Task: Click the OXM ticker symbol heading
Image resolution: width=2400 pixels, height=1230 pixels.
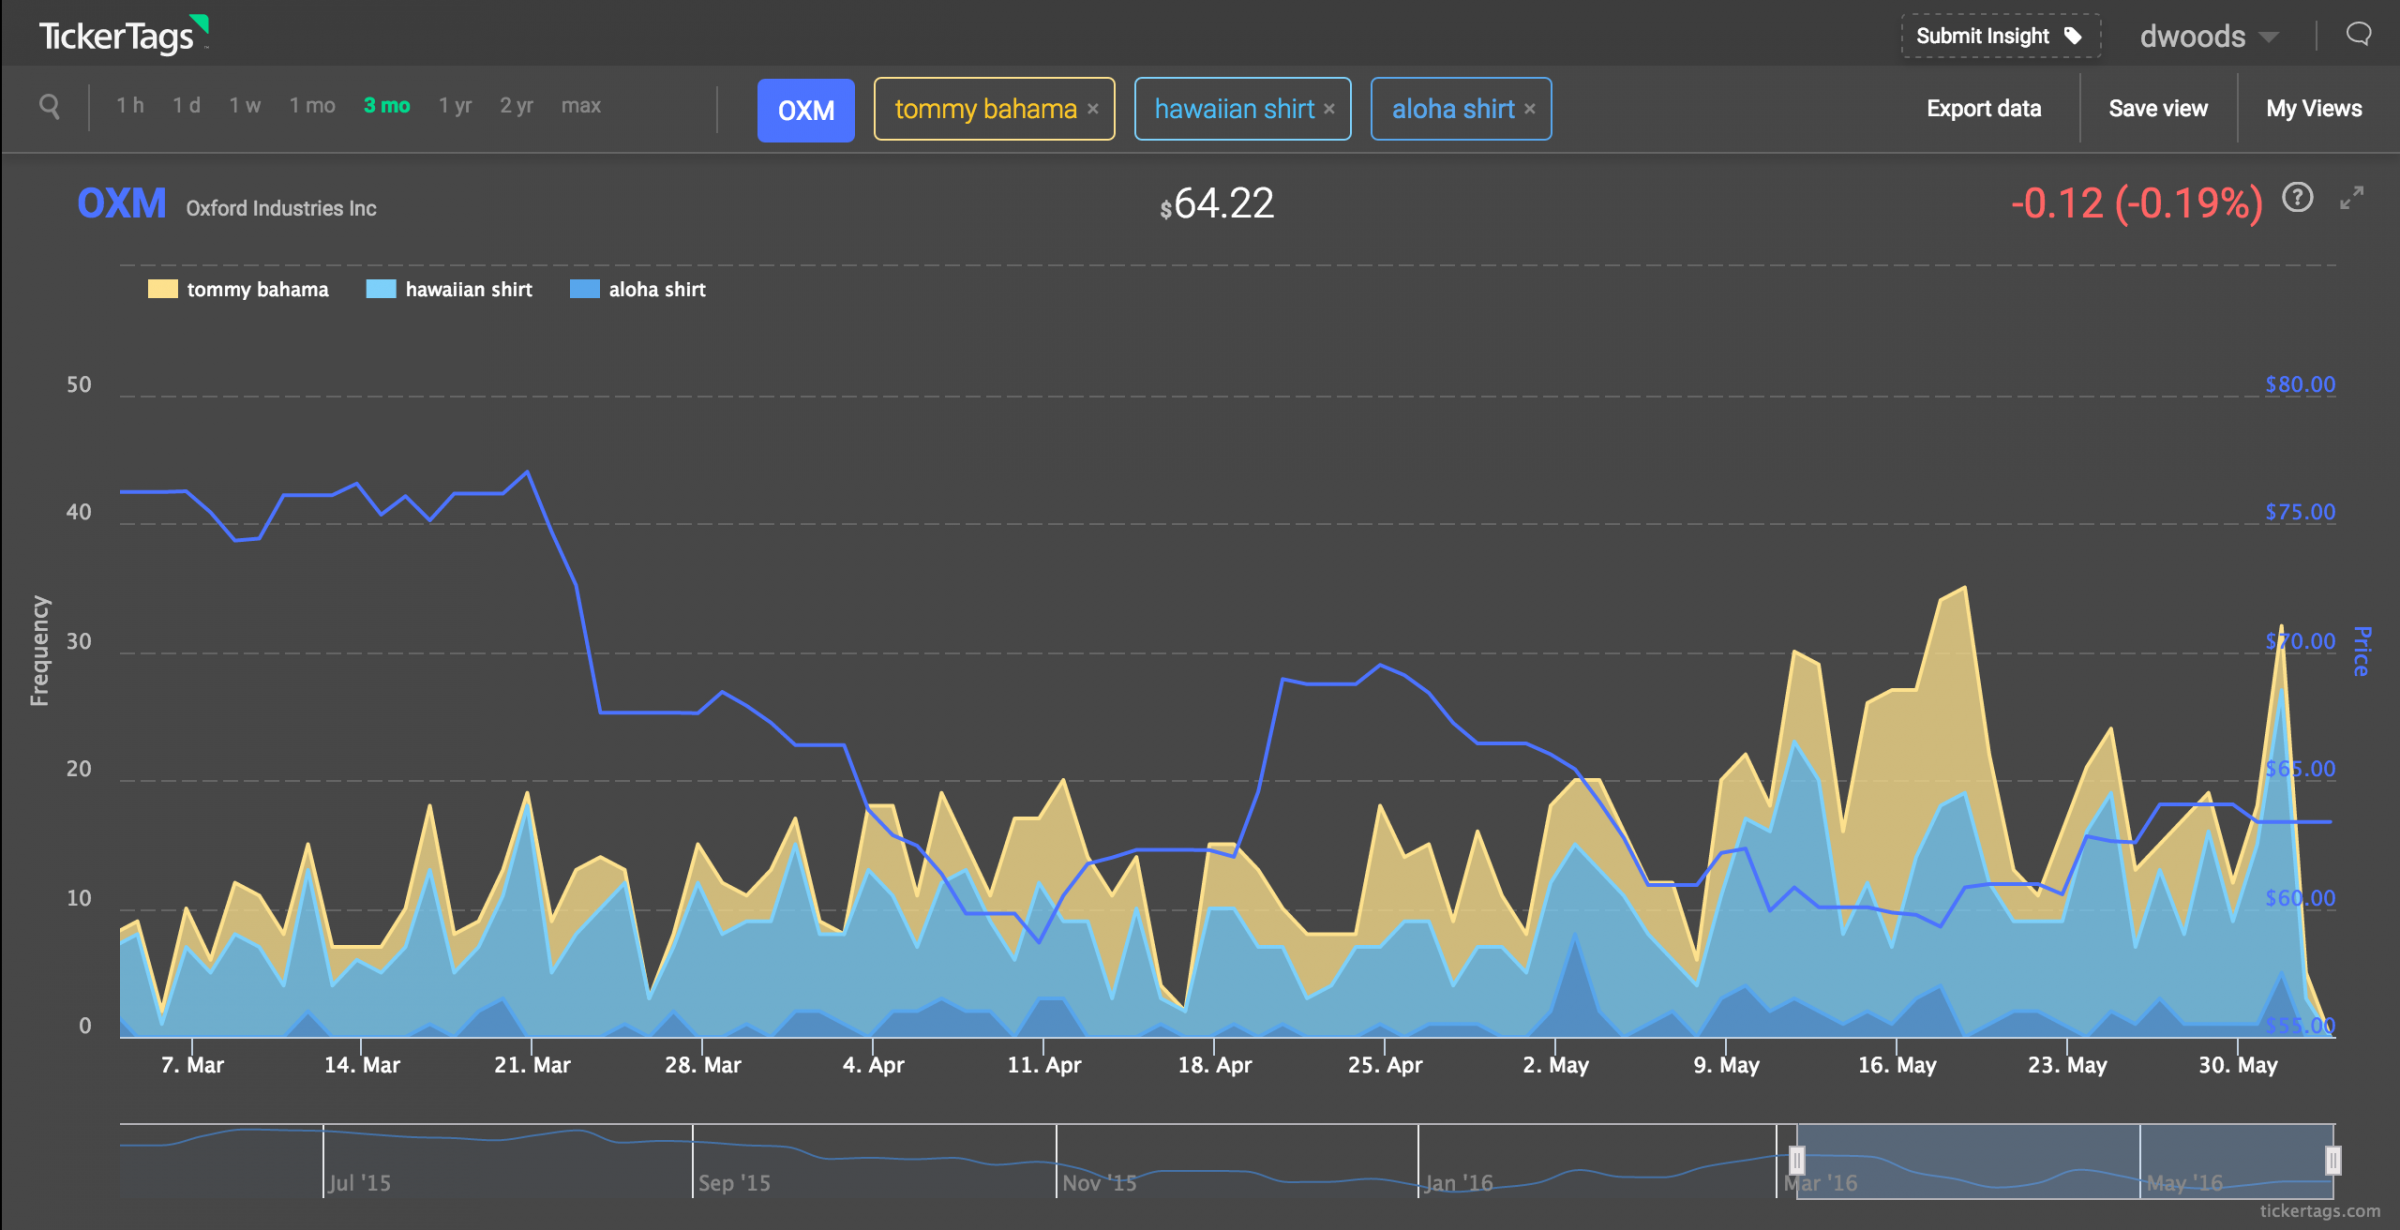Action: [122, 204]
